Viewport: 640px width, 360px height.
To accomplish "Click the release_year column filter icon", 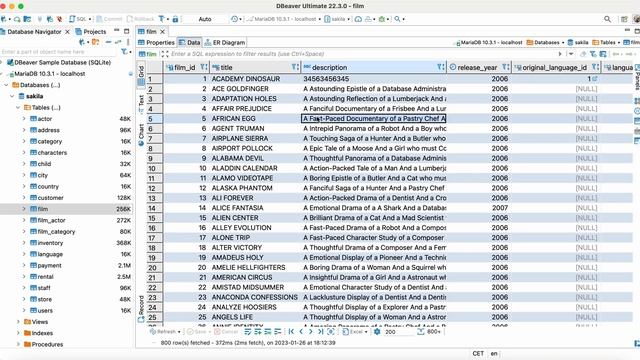I will click(x=505, y=67).
